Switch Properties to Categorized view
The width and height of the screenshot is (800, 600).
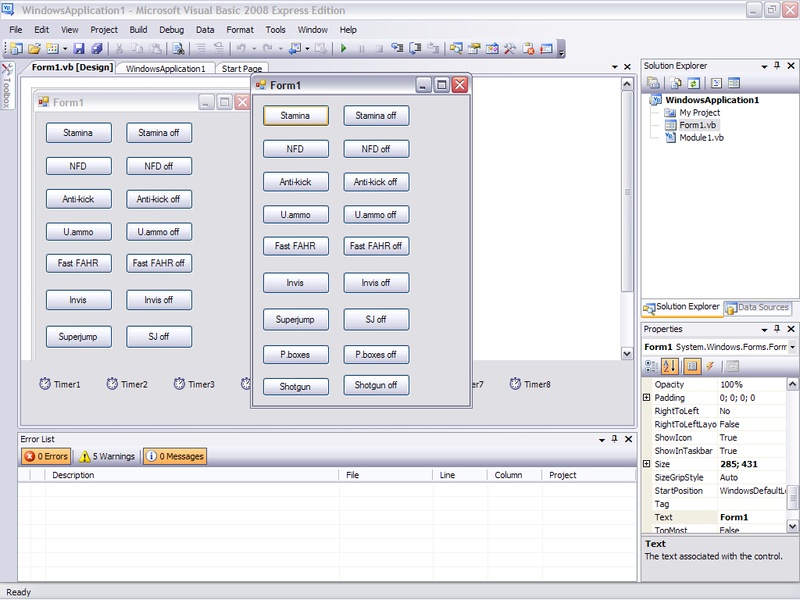click(x=652, y=366)
